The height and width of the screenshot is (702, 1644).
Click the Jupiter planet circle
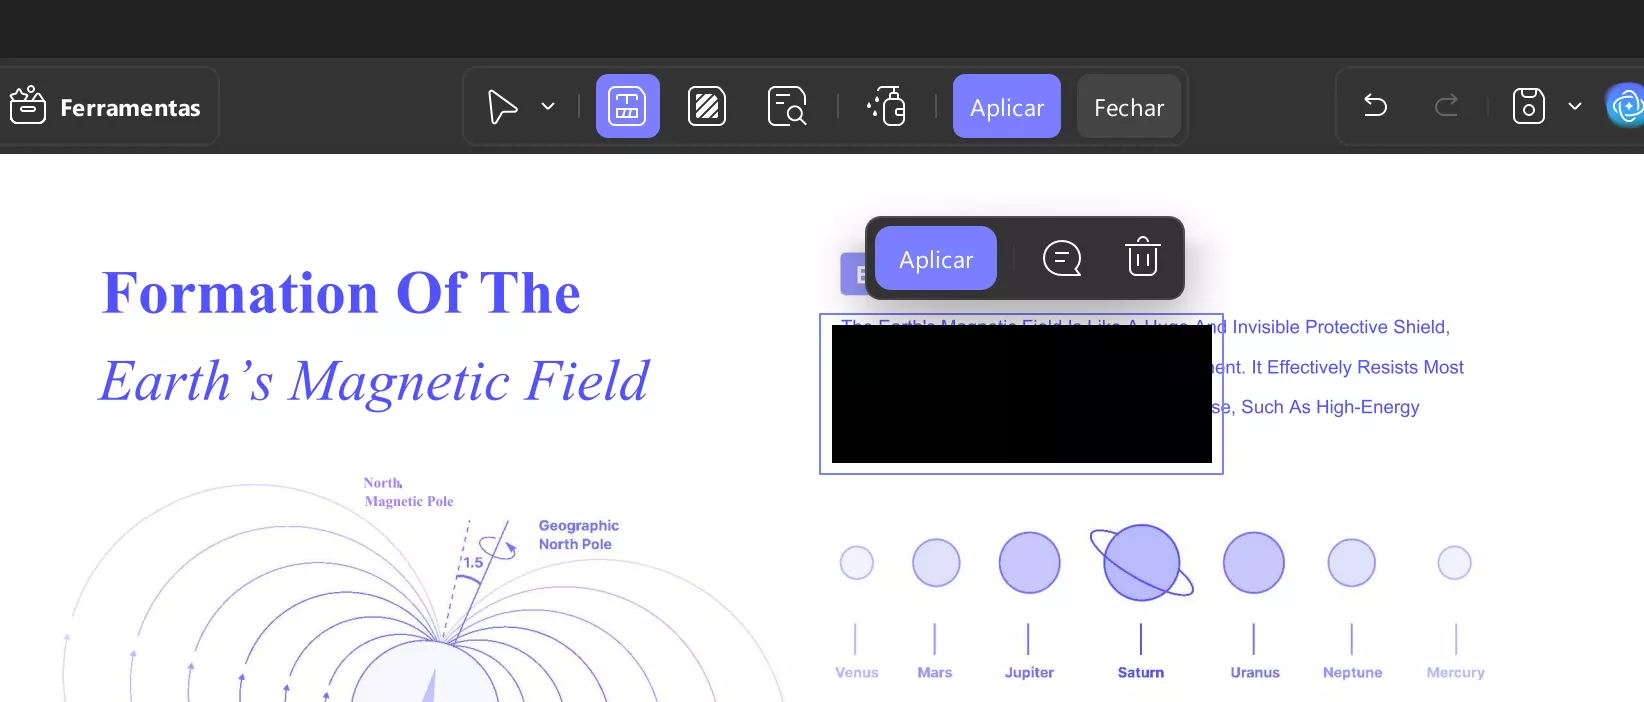(1029, 562)
